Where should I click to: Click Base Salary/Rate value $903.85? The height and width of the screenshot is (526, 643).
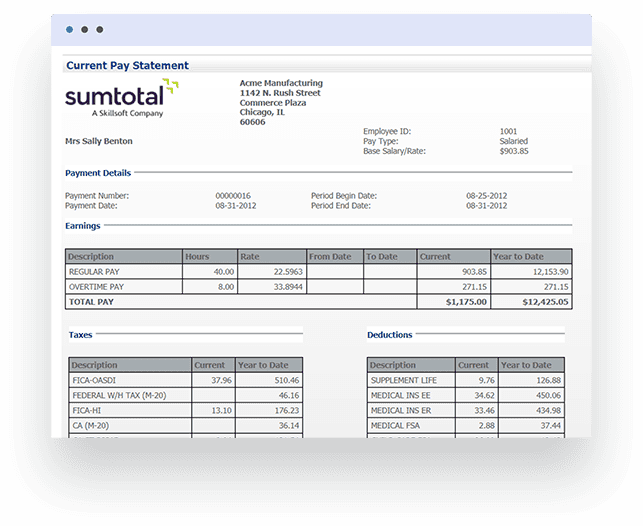(x=514, y=151)
